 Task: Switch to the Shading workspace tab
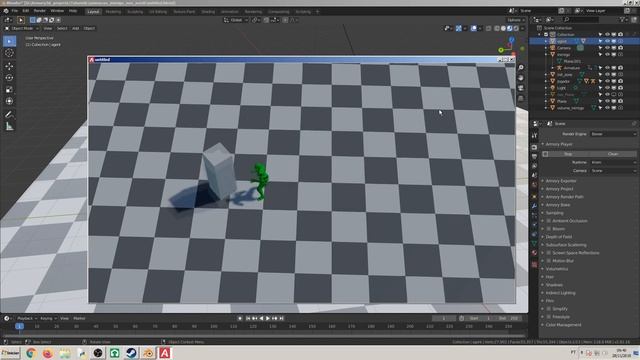point(208,12)
